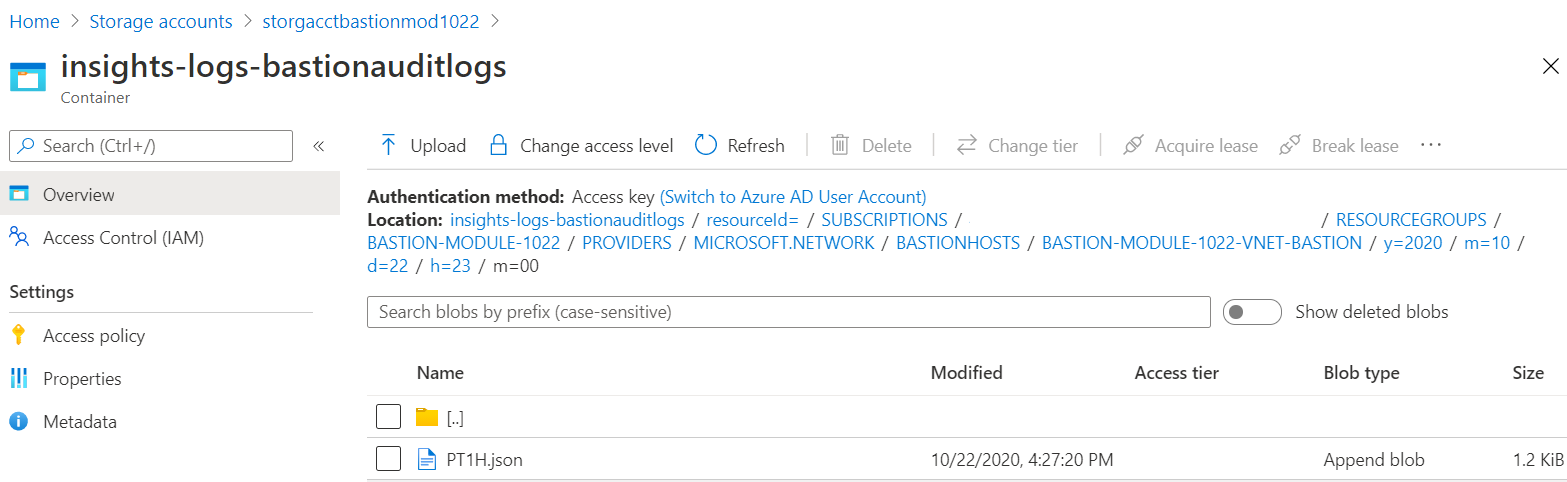Image resolution: width=1567 pixels, height=482 pixels.
Task: Open storgacctbastionmod1022 breadcrumb
Action: (370, 21)
